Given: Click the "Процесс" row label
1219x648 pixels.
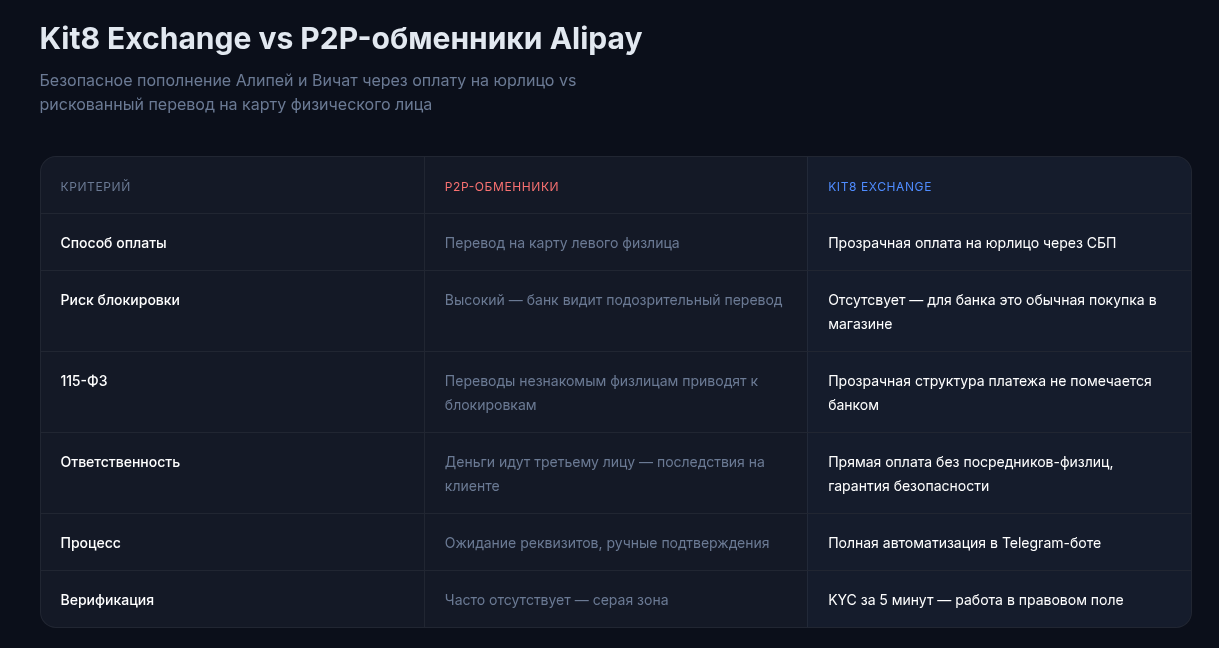Looking at the screenshot, I should 91,543.
